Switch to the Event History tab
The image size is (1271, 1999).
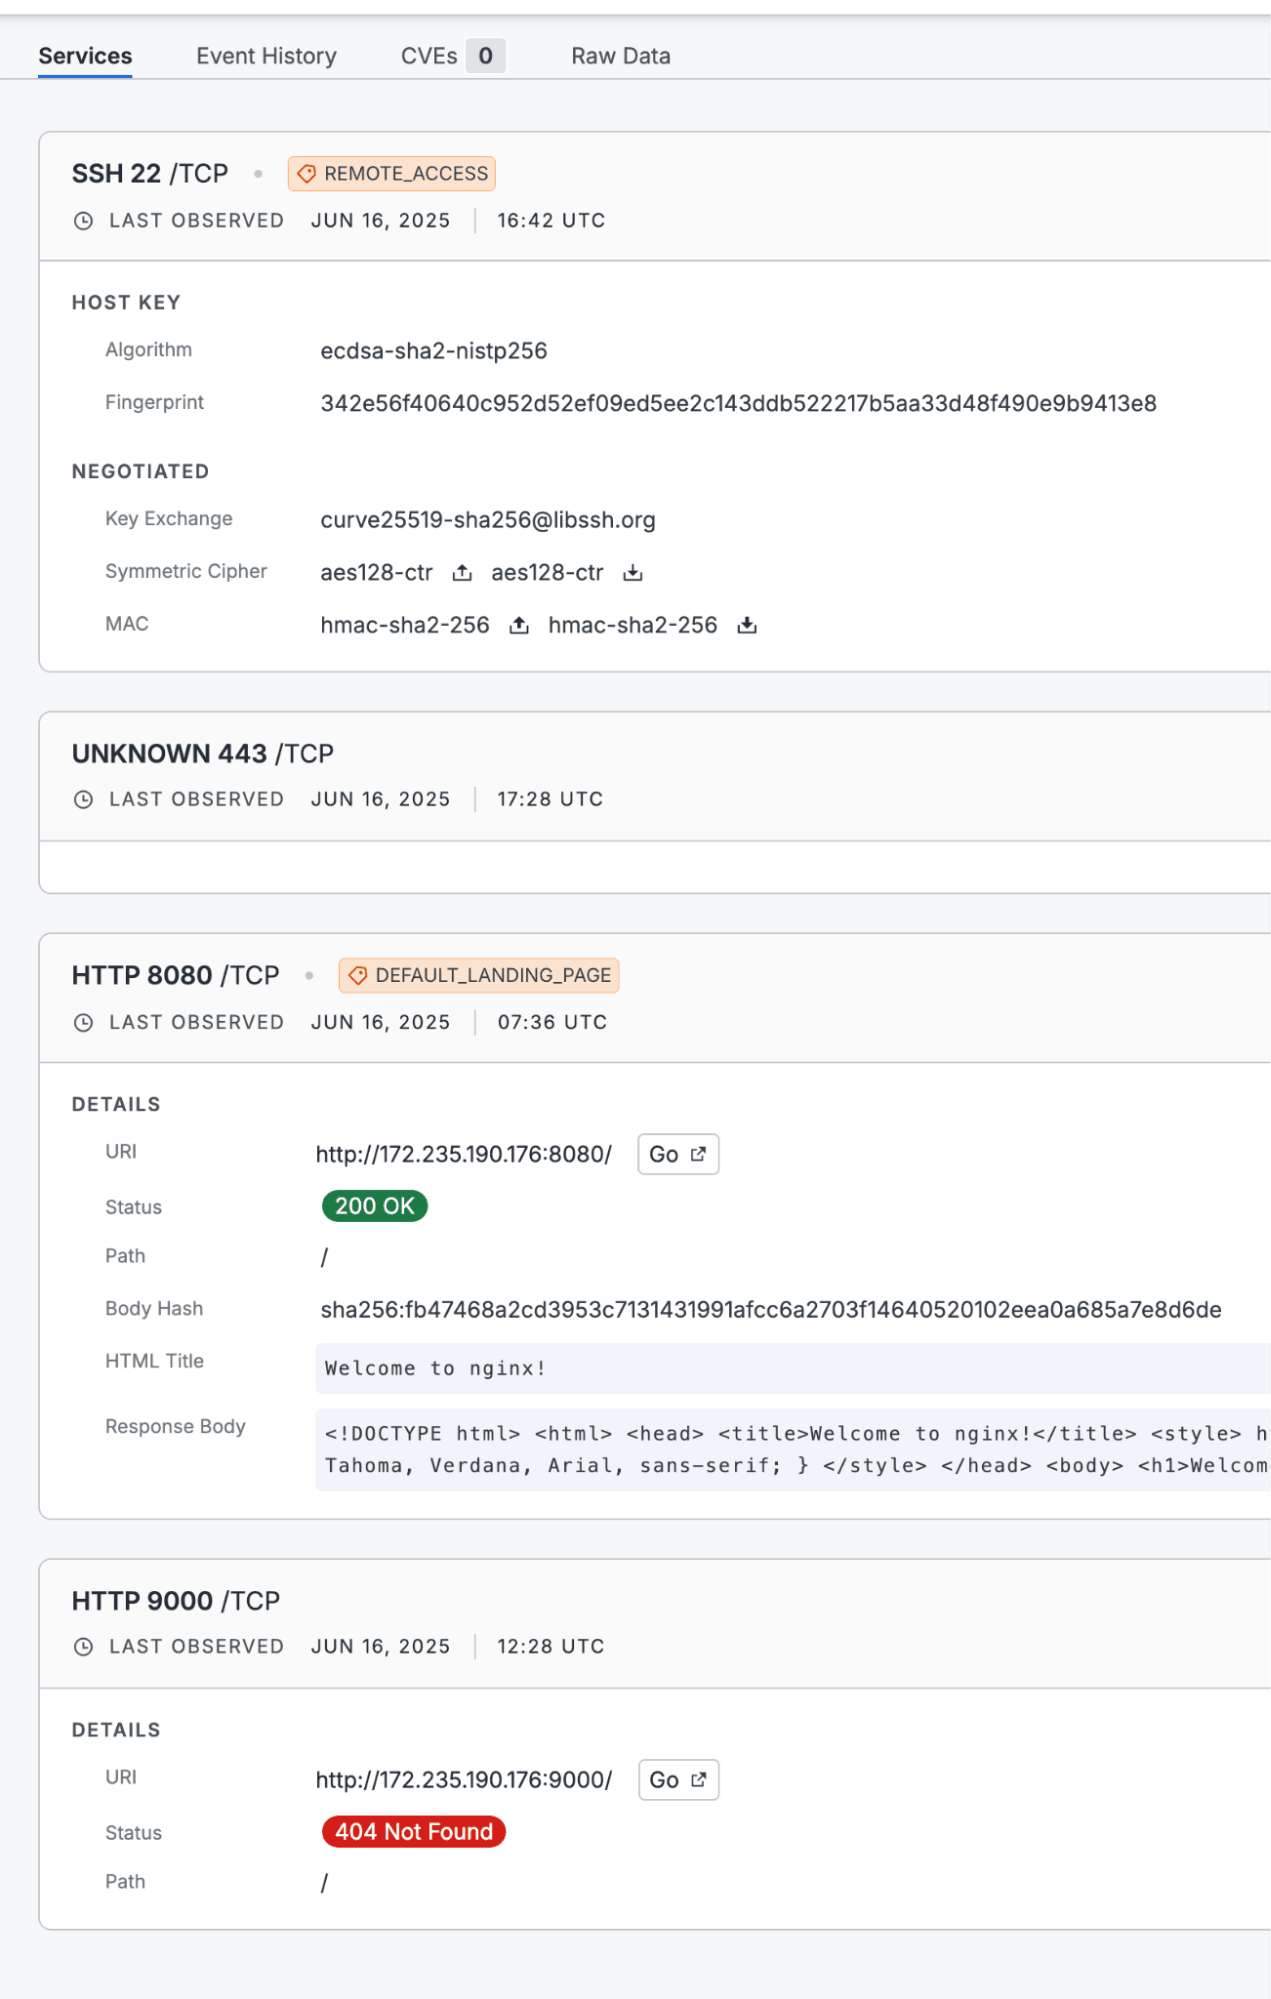pyautogui.click(x=266, y=56)
